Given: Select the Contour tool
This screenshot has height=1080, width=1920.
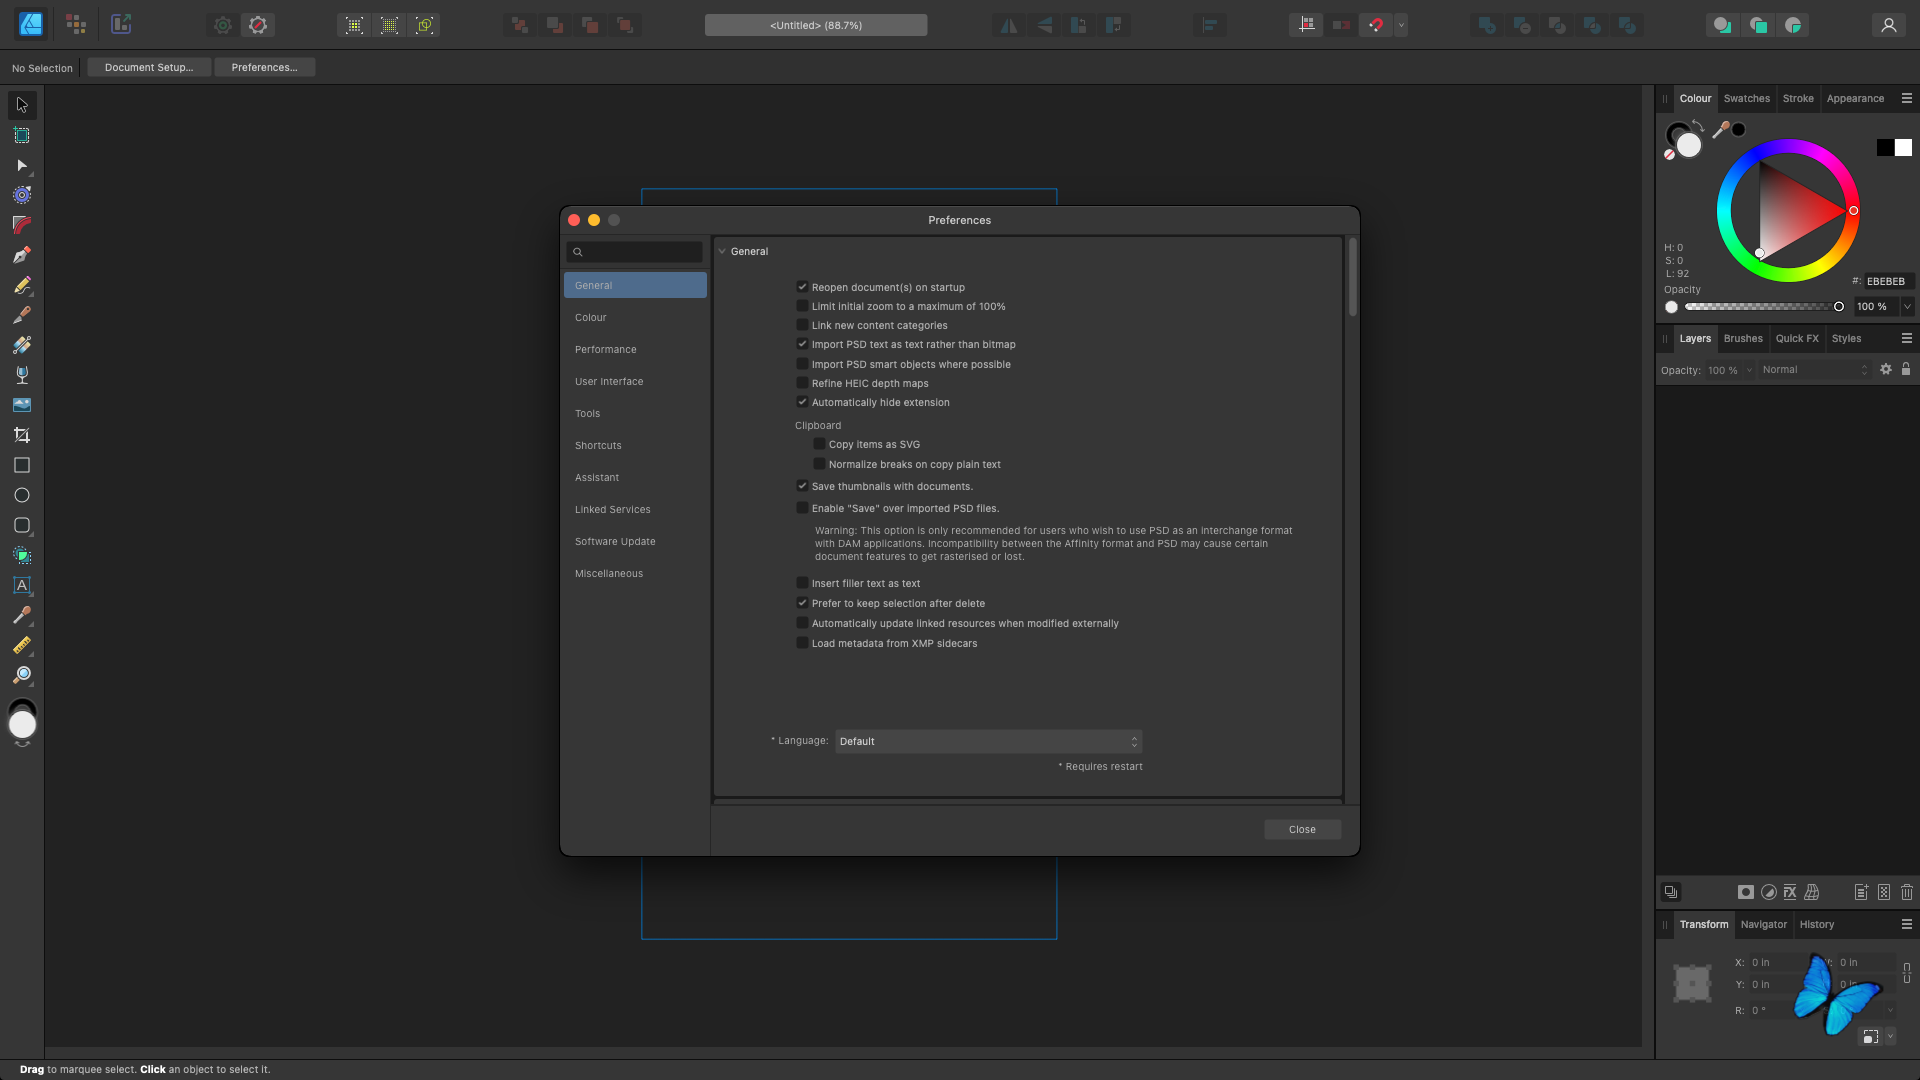Looking at the screenshot, I should point(22,195).
